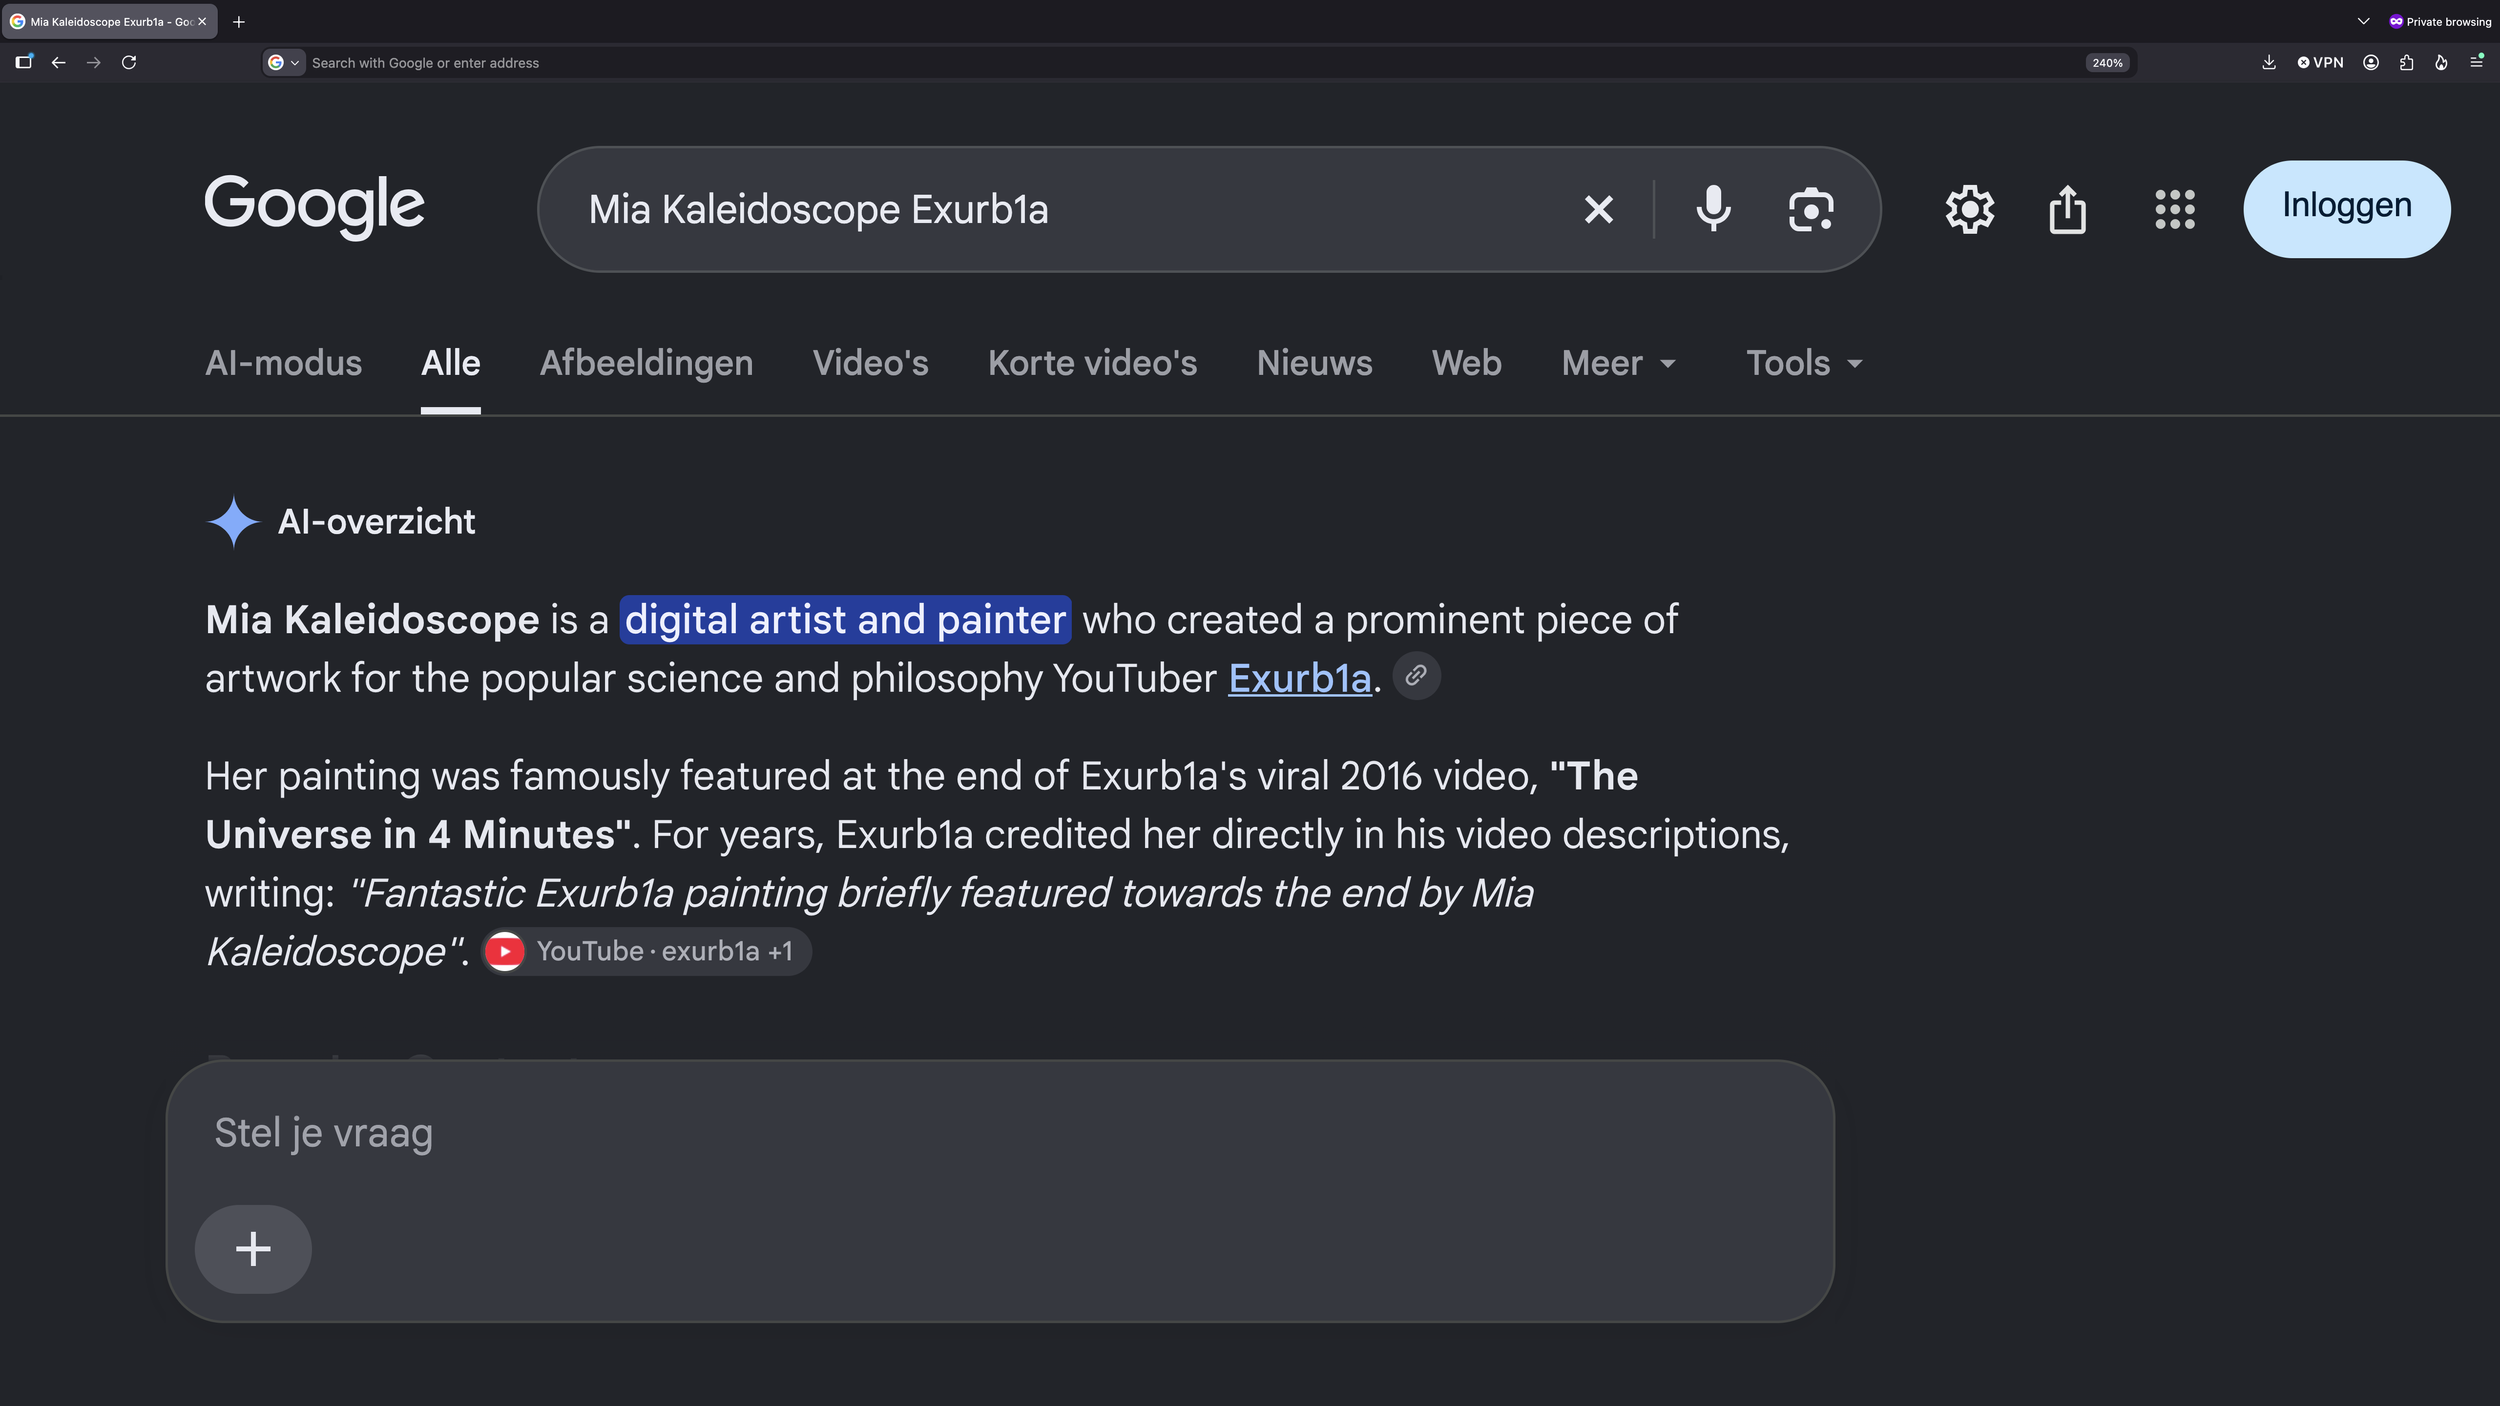Reload the current page
2500x1406 pixels.
(x=129, y=62)
